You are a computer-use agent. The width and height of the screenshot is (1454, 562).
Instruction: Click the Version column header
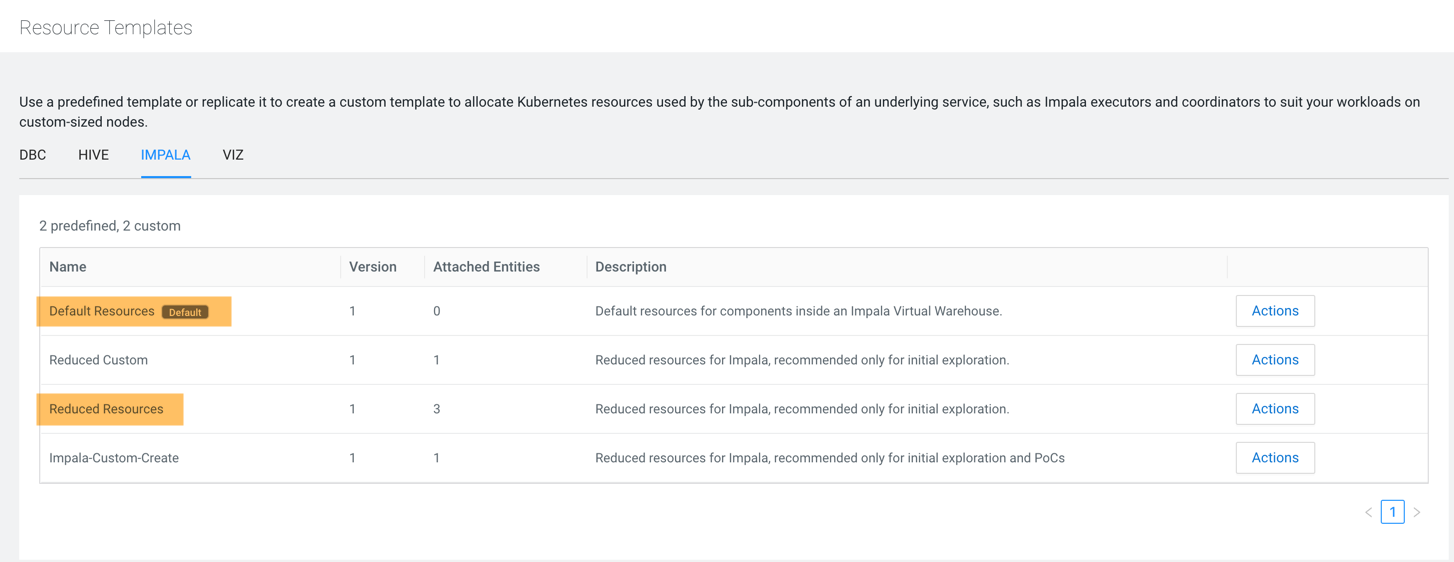(x=373, y=267)
